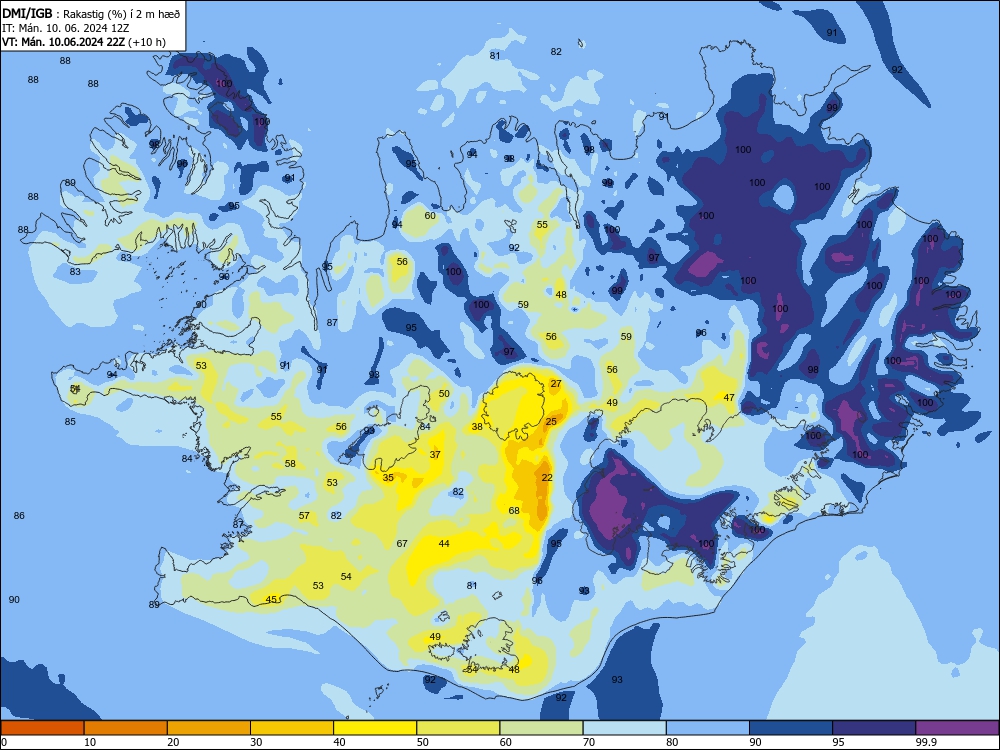Screen dimensions: 1000x750
Task: Click the legend label '70'
Action: pyautogui.click(x=589, y=742)
